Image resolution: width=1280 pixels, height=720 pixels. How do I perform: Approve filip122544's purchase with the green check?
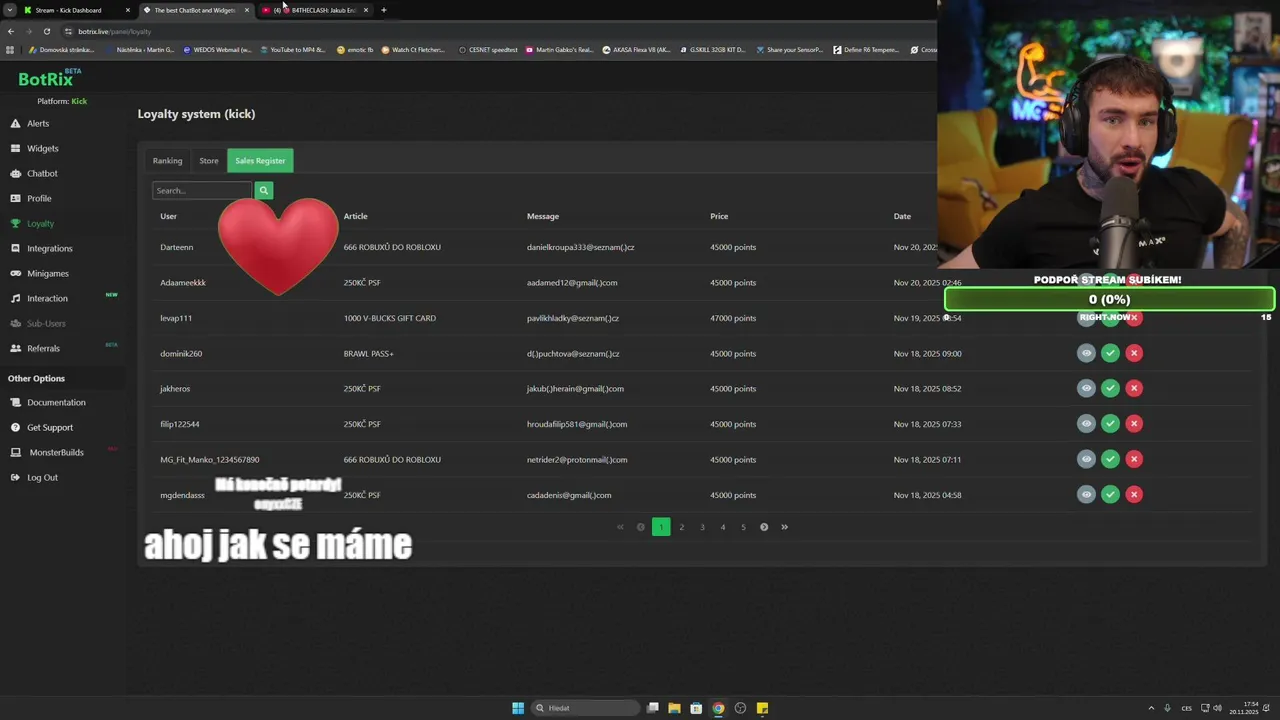[1110, 423]
